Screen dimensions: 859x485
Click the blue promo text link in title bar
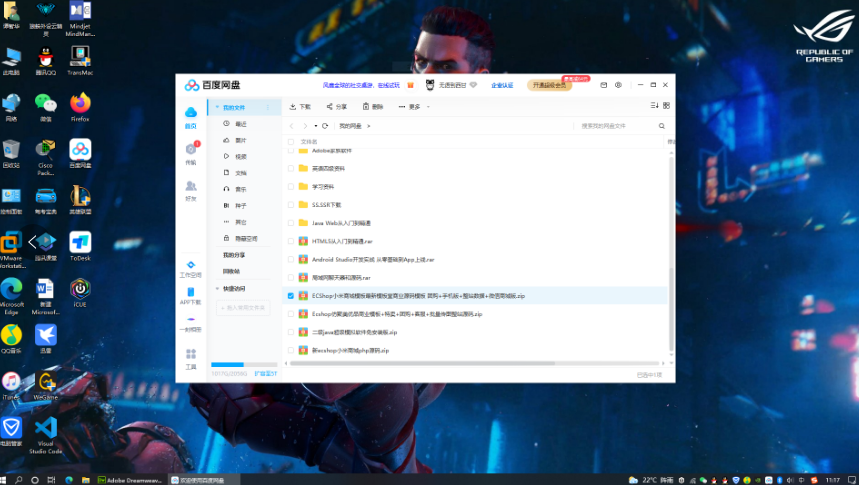pyautogui.click(x=361, y=85)
